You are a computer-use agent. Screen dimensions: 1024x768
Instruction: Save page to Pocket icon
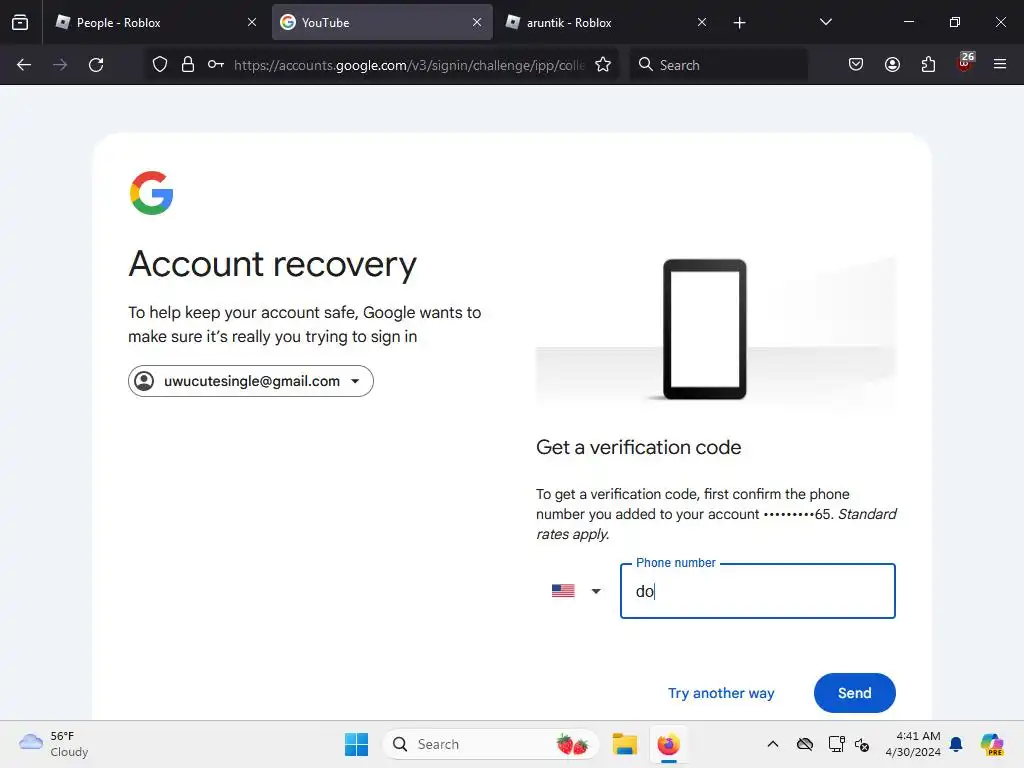click(x=856, y=65)
